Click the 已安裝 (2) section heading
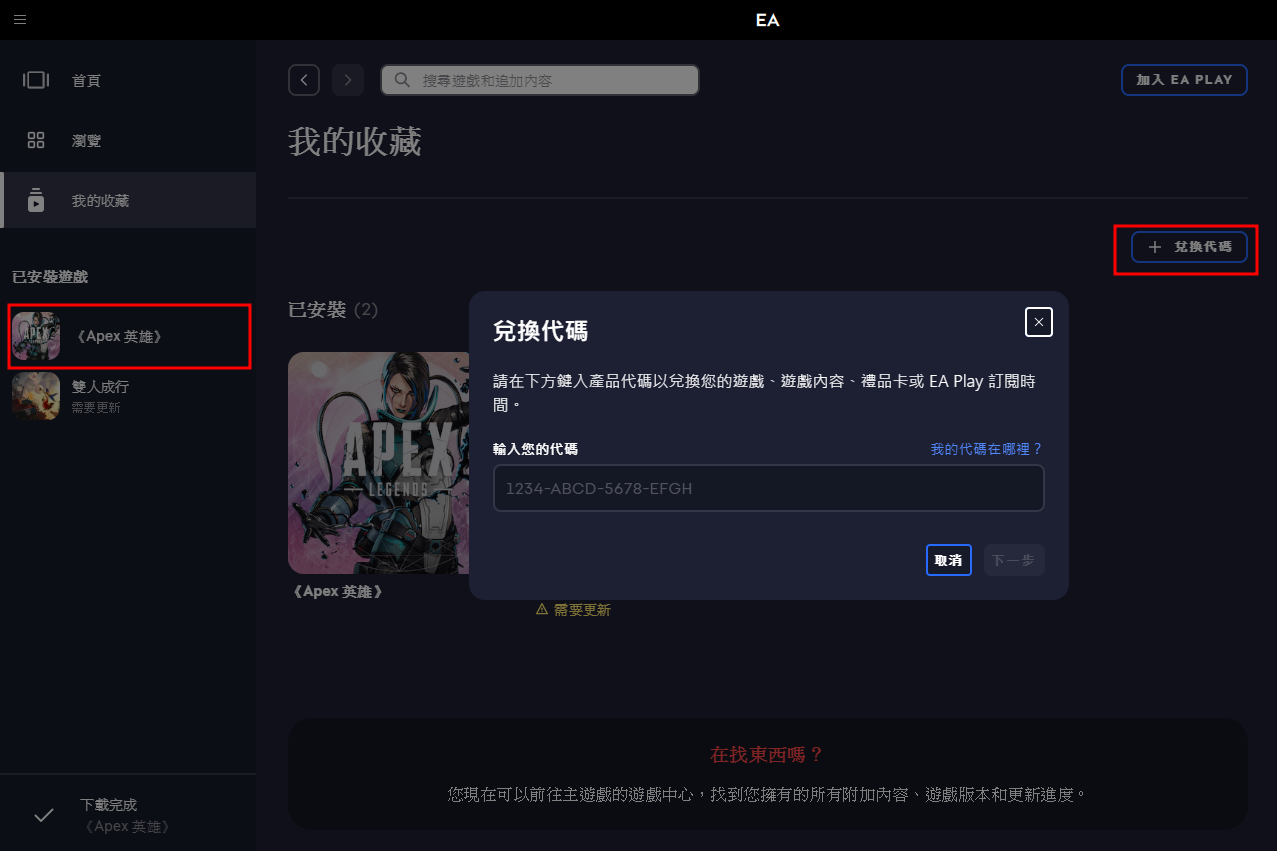The height and width of the screenshot is (851, 1277). (333, 310)
